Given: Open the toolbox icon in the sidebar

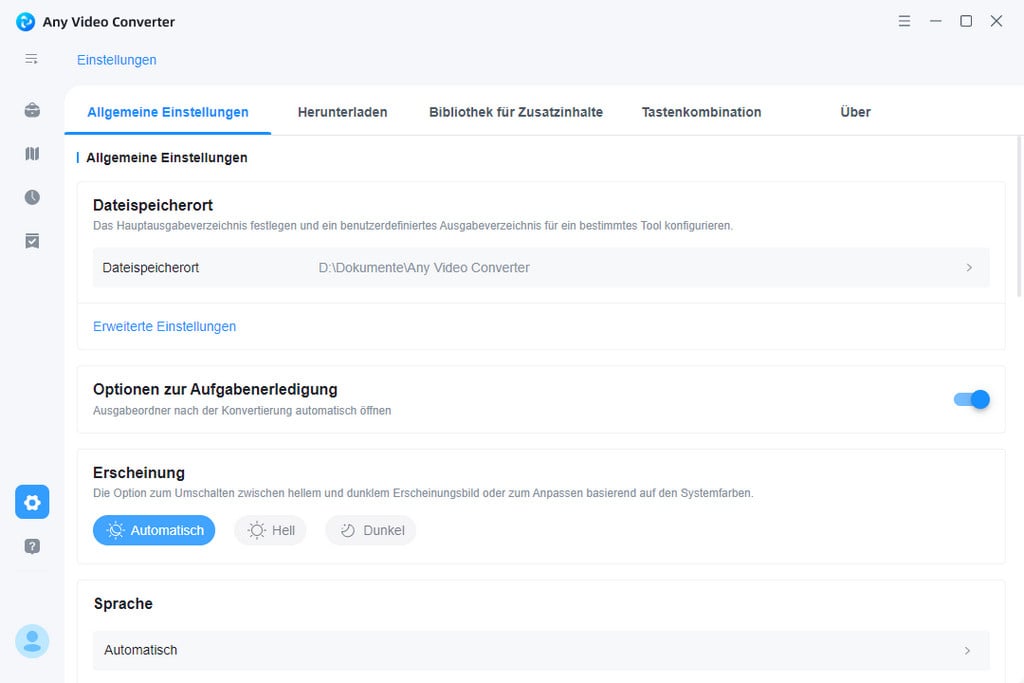Looking at the screenshot, I should point(32,110).
